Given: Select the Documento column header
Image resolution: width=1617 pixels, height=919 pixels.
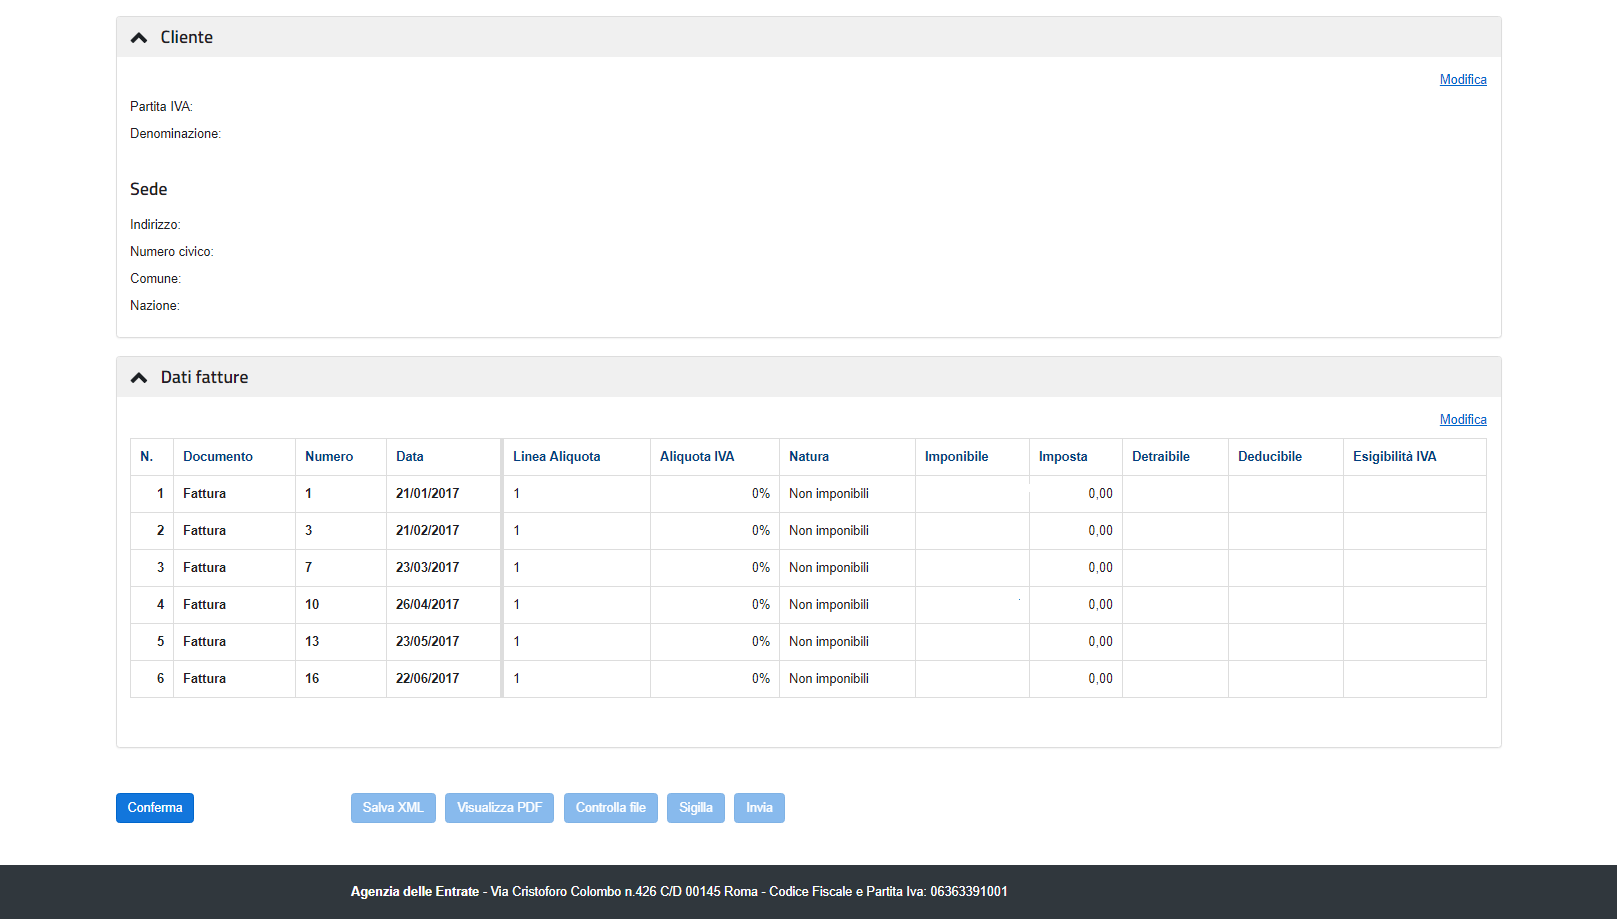Looking at the screenshot, I should click(x=218, y=457).
